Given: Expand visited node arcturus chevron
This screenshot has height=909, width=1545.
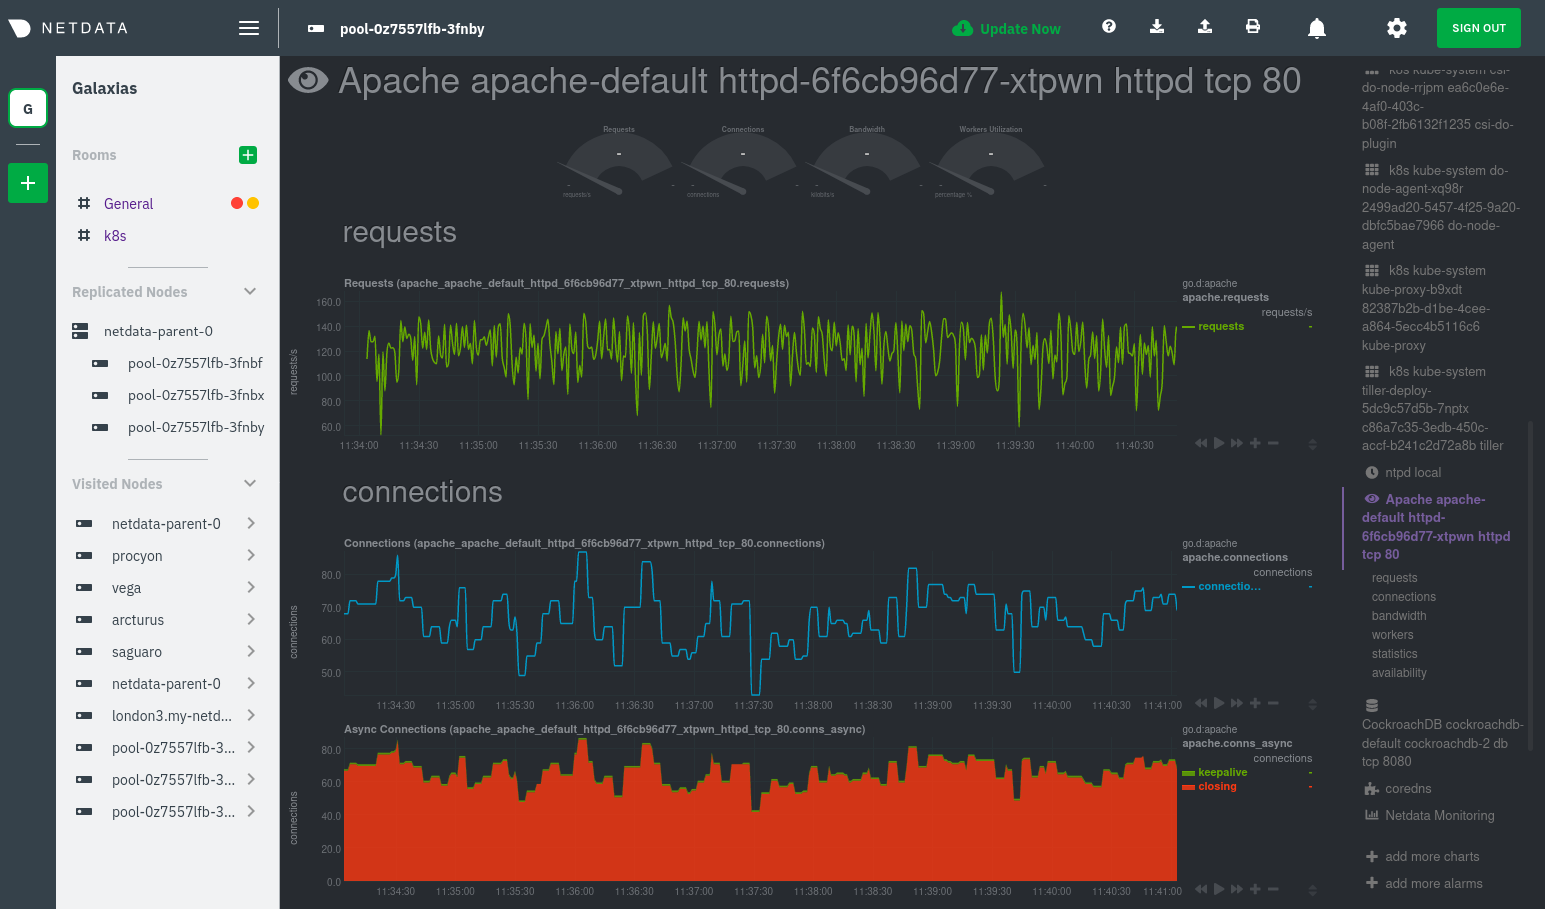Looking at the screenshot, I should tap(251, 619).
